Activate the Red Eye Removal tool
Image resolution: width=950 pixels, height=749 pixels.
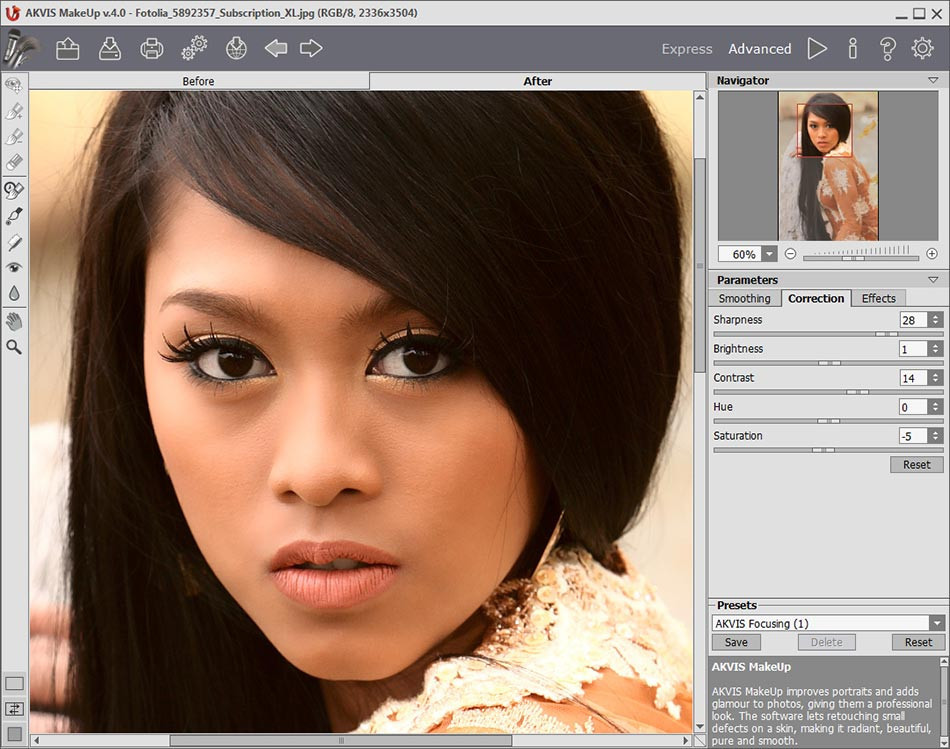pos(14,268)
